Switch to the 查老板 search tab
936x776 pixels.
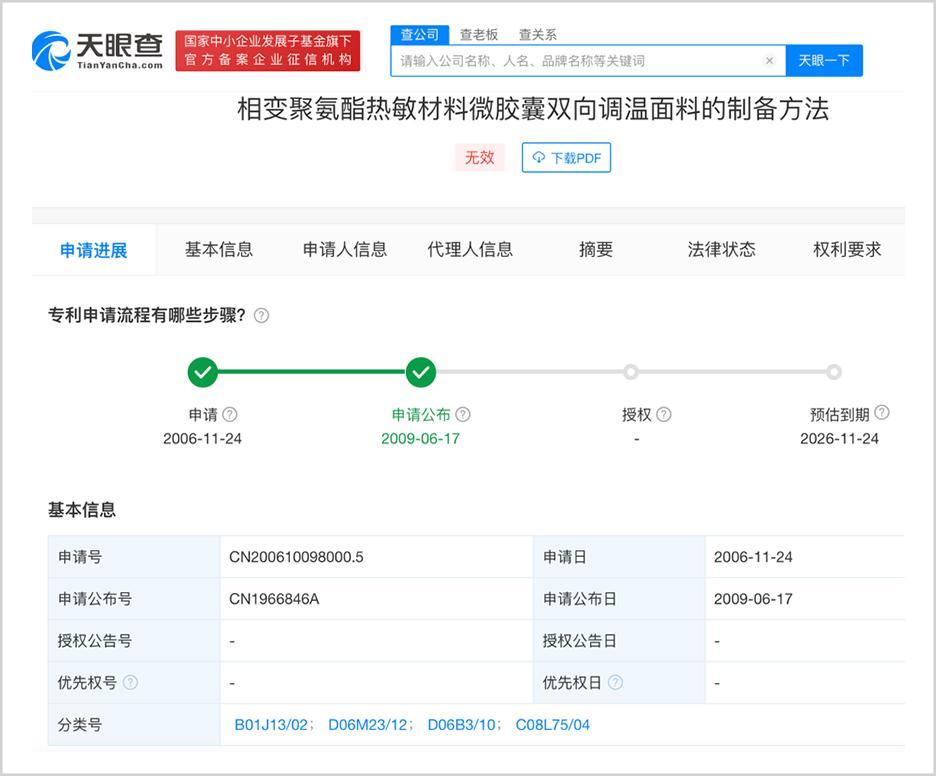479,35
